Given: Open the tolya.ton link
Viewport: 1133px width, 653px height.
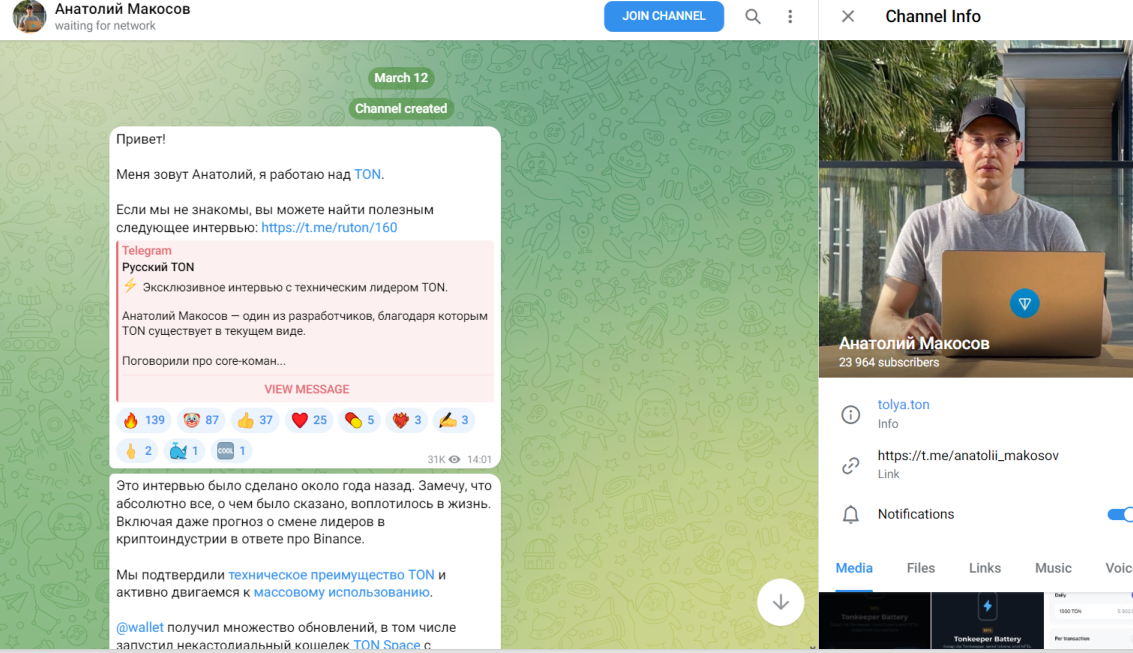Looking at the screenshot, I should click(903, 405).
